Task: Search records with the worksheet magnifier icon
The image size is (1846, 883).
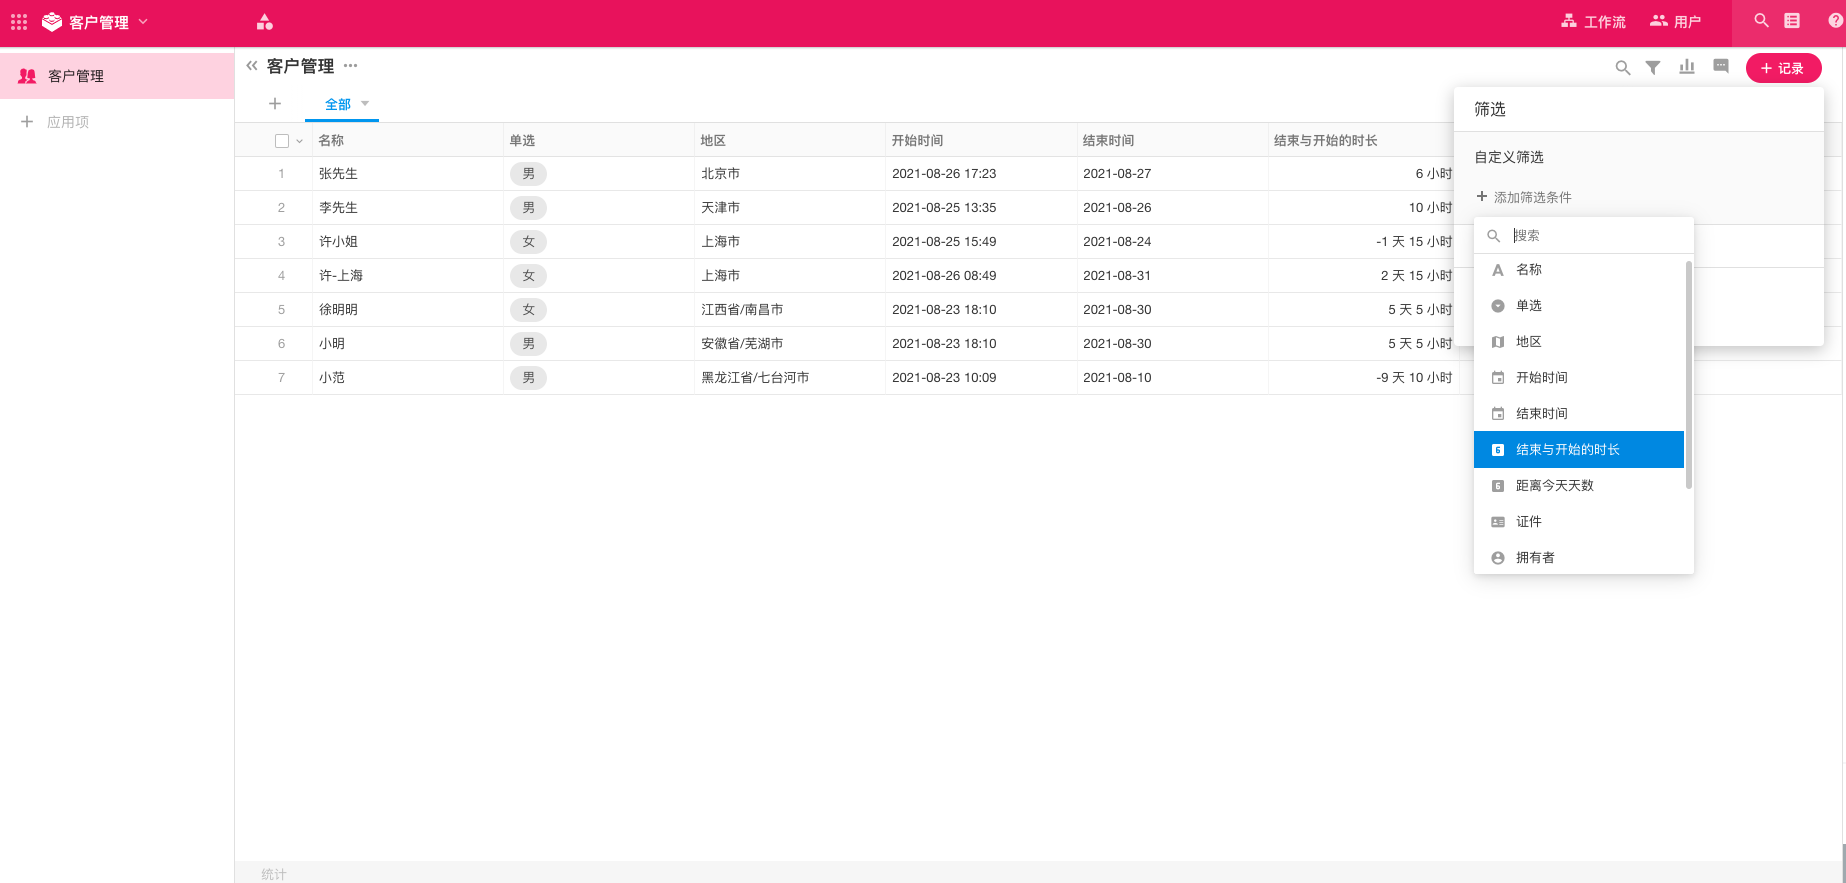Action: point(1623,68)
